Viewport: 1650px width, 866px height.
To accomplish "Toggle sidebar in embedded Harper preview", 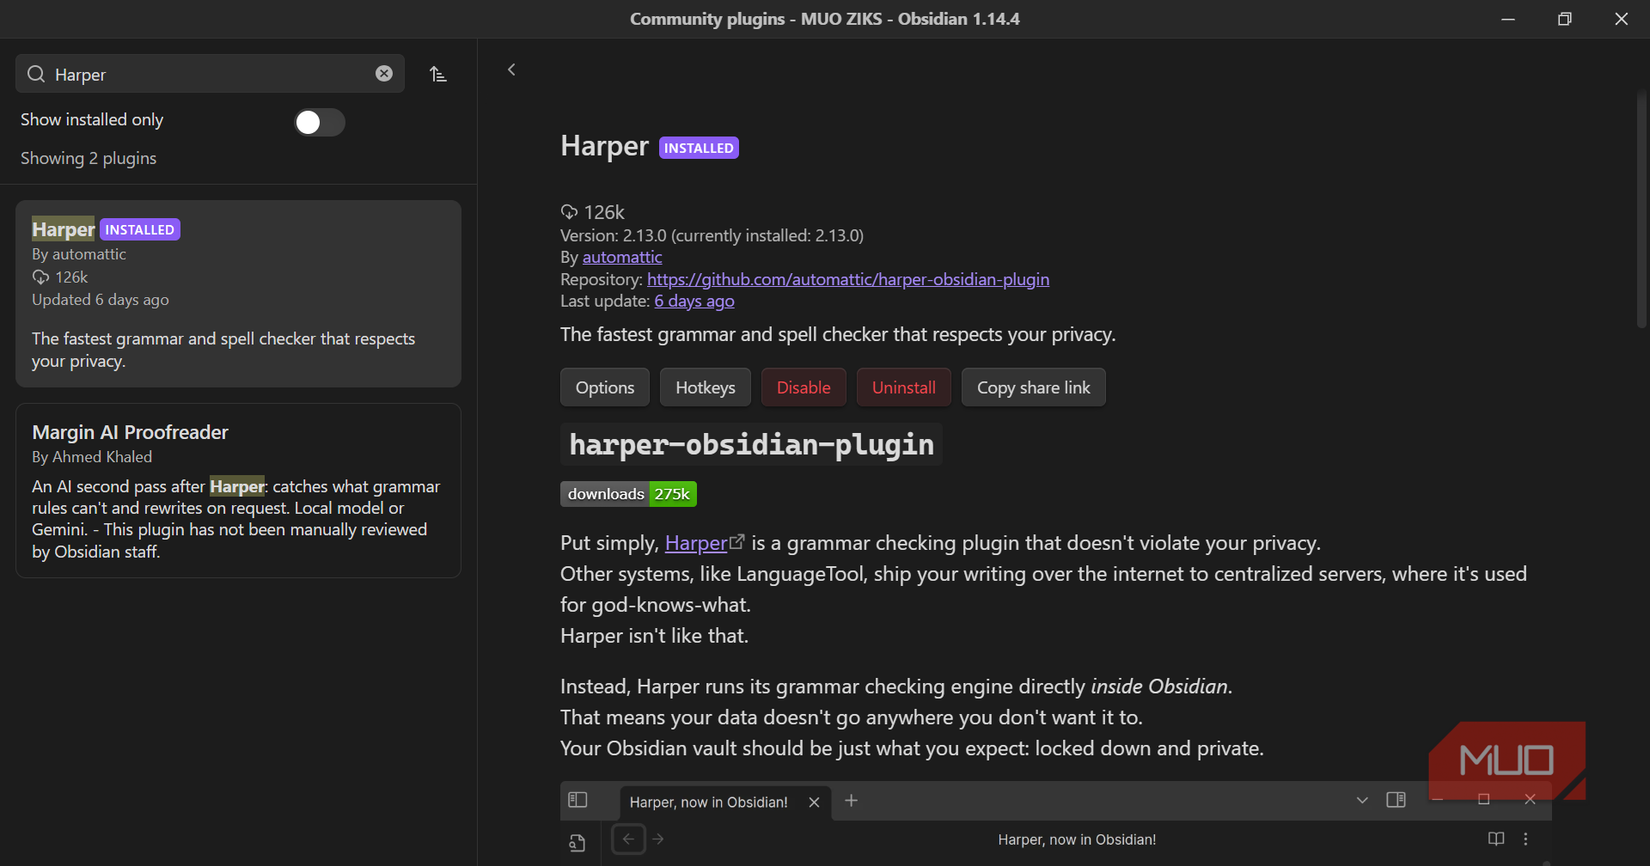I will (578, 800).
